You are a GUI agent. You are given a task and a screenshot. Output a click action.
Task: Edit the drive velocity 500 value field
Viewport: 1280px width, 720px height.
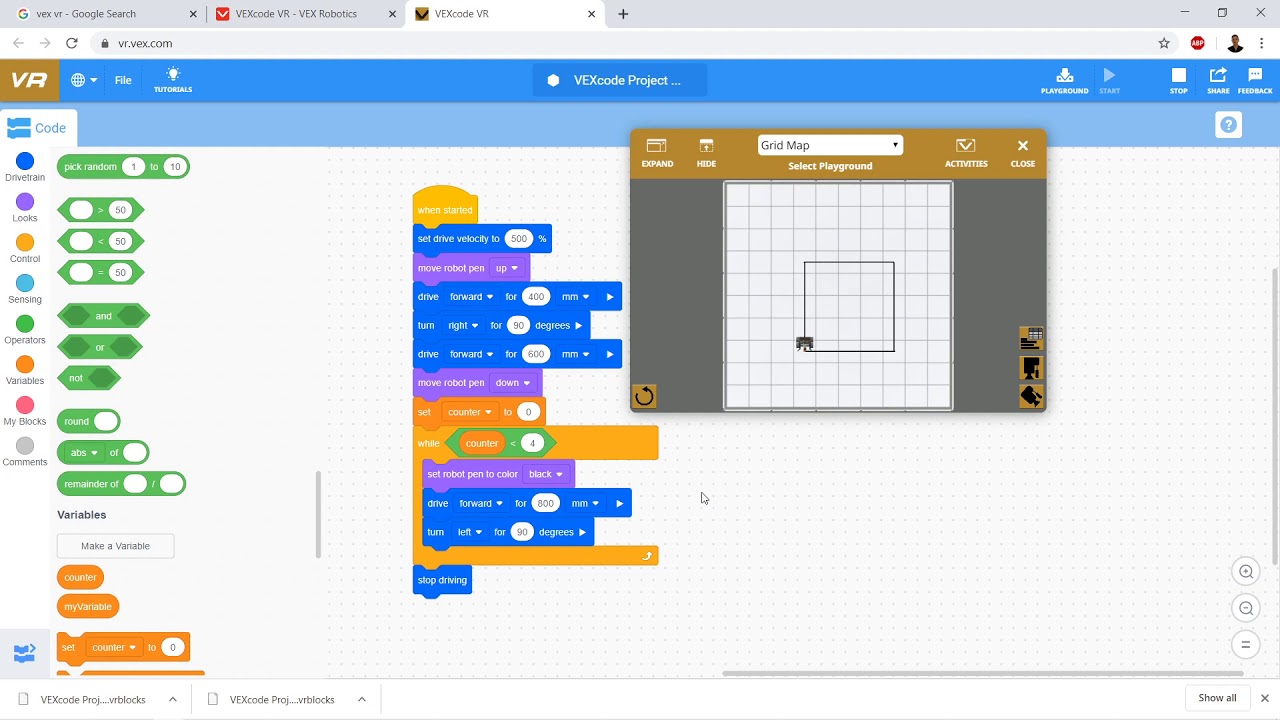518,239
